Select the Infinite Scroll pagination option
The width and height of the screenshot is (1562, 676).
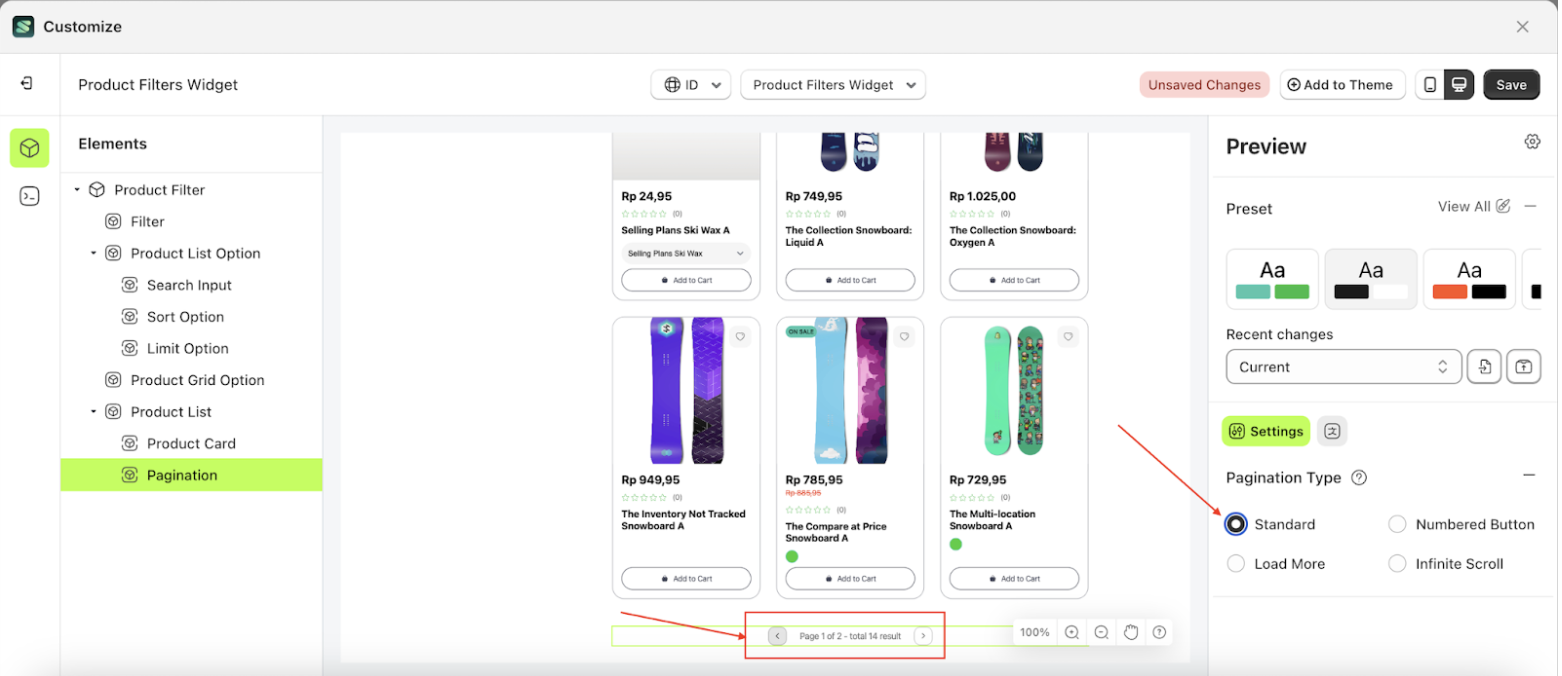(x=1397, y=563)
